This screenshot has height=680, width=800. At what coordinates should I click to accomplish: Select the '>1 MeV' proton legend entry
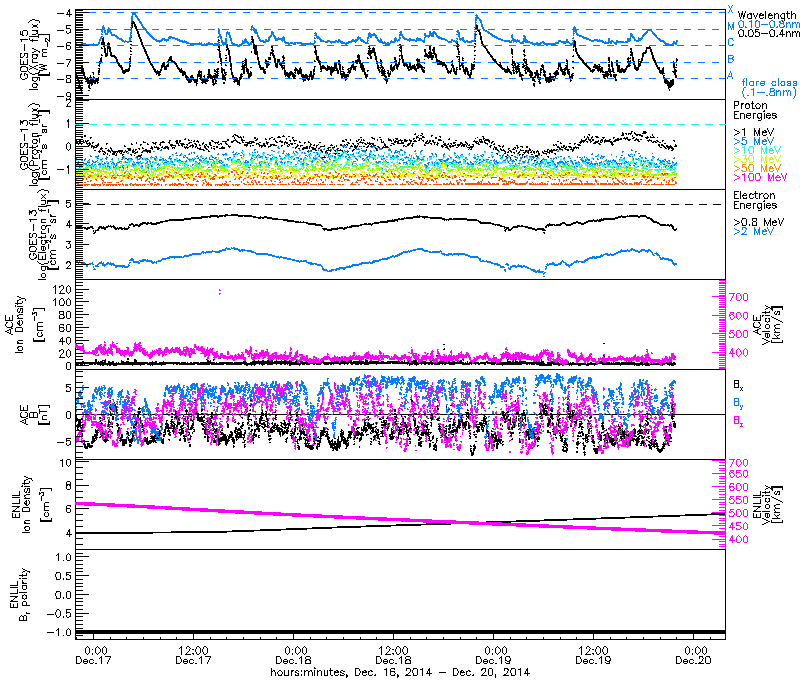point(754,132)
